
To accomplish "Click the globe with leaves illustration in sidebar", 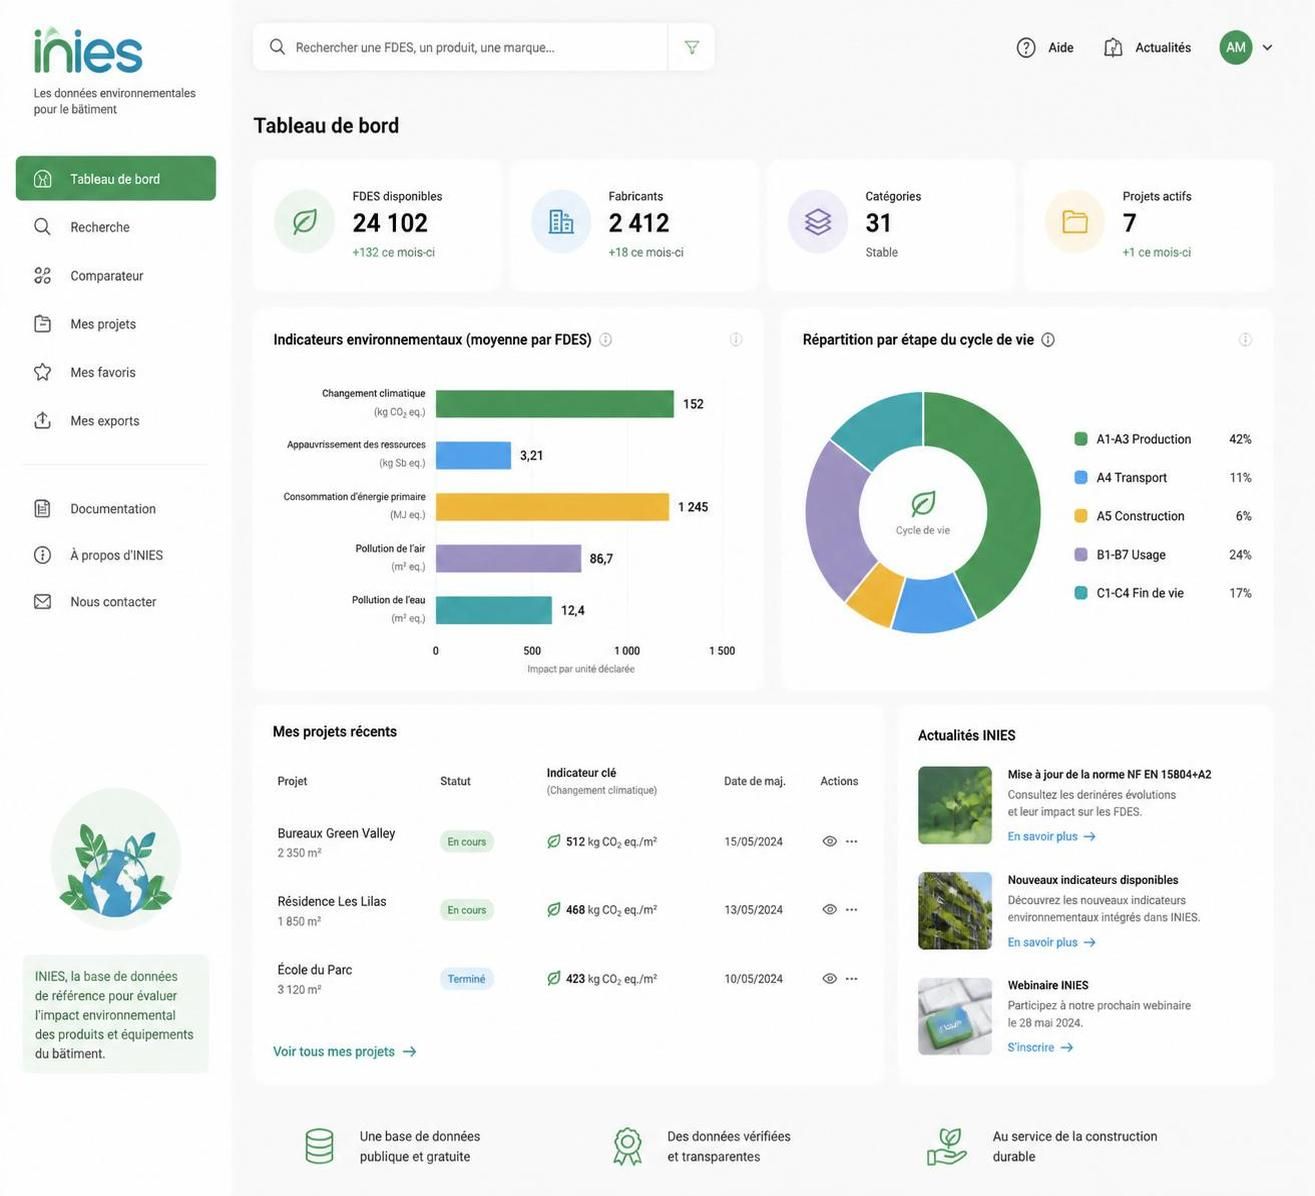I will tap(116, 859).
